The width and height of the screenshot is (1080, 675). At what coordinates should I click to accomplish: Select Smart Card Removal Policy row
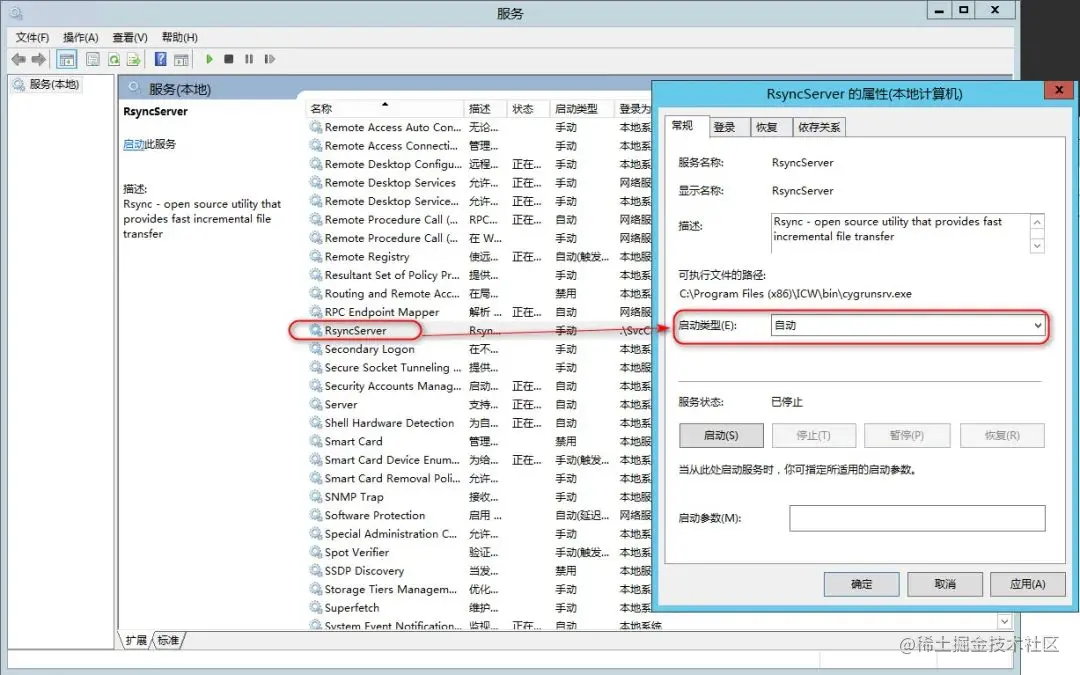pos(479,478)
